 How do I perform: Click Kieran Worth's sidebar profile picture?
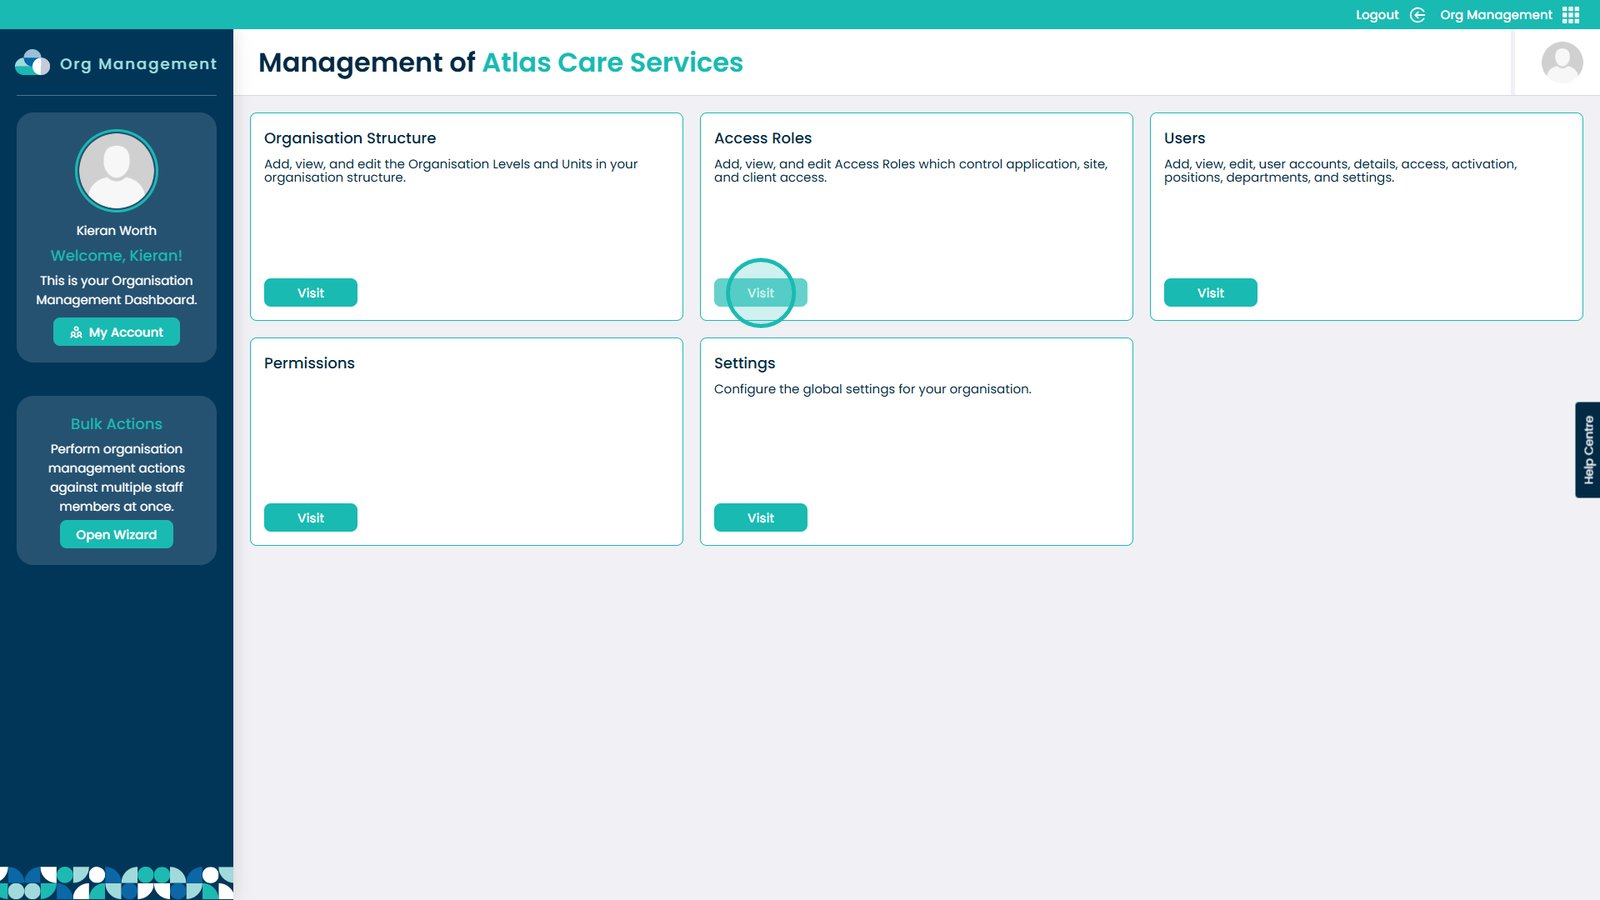pyautogui.click(x=117, y=171)
